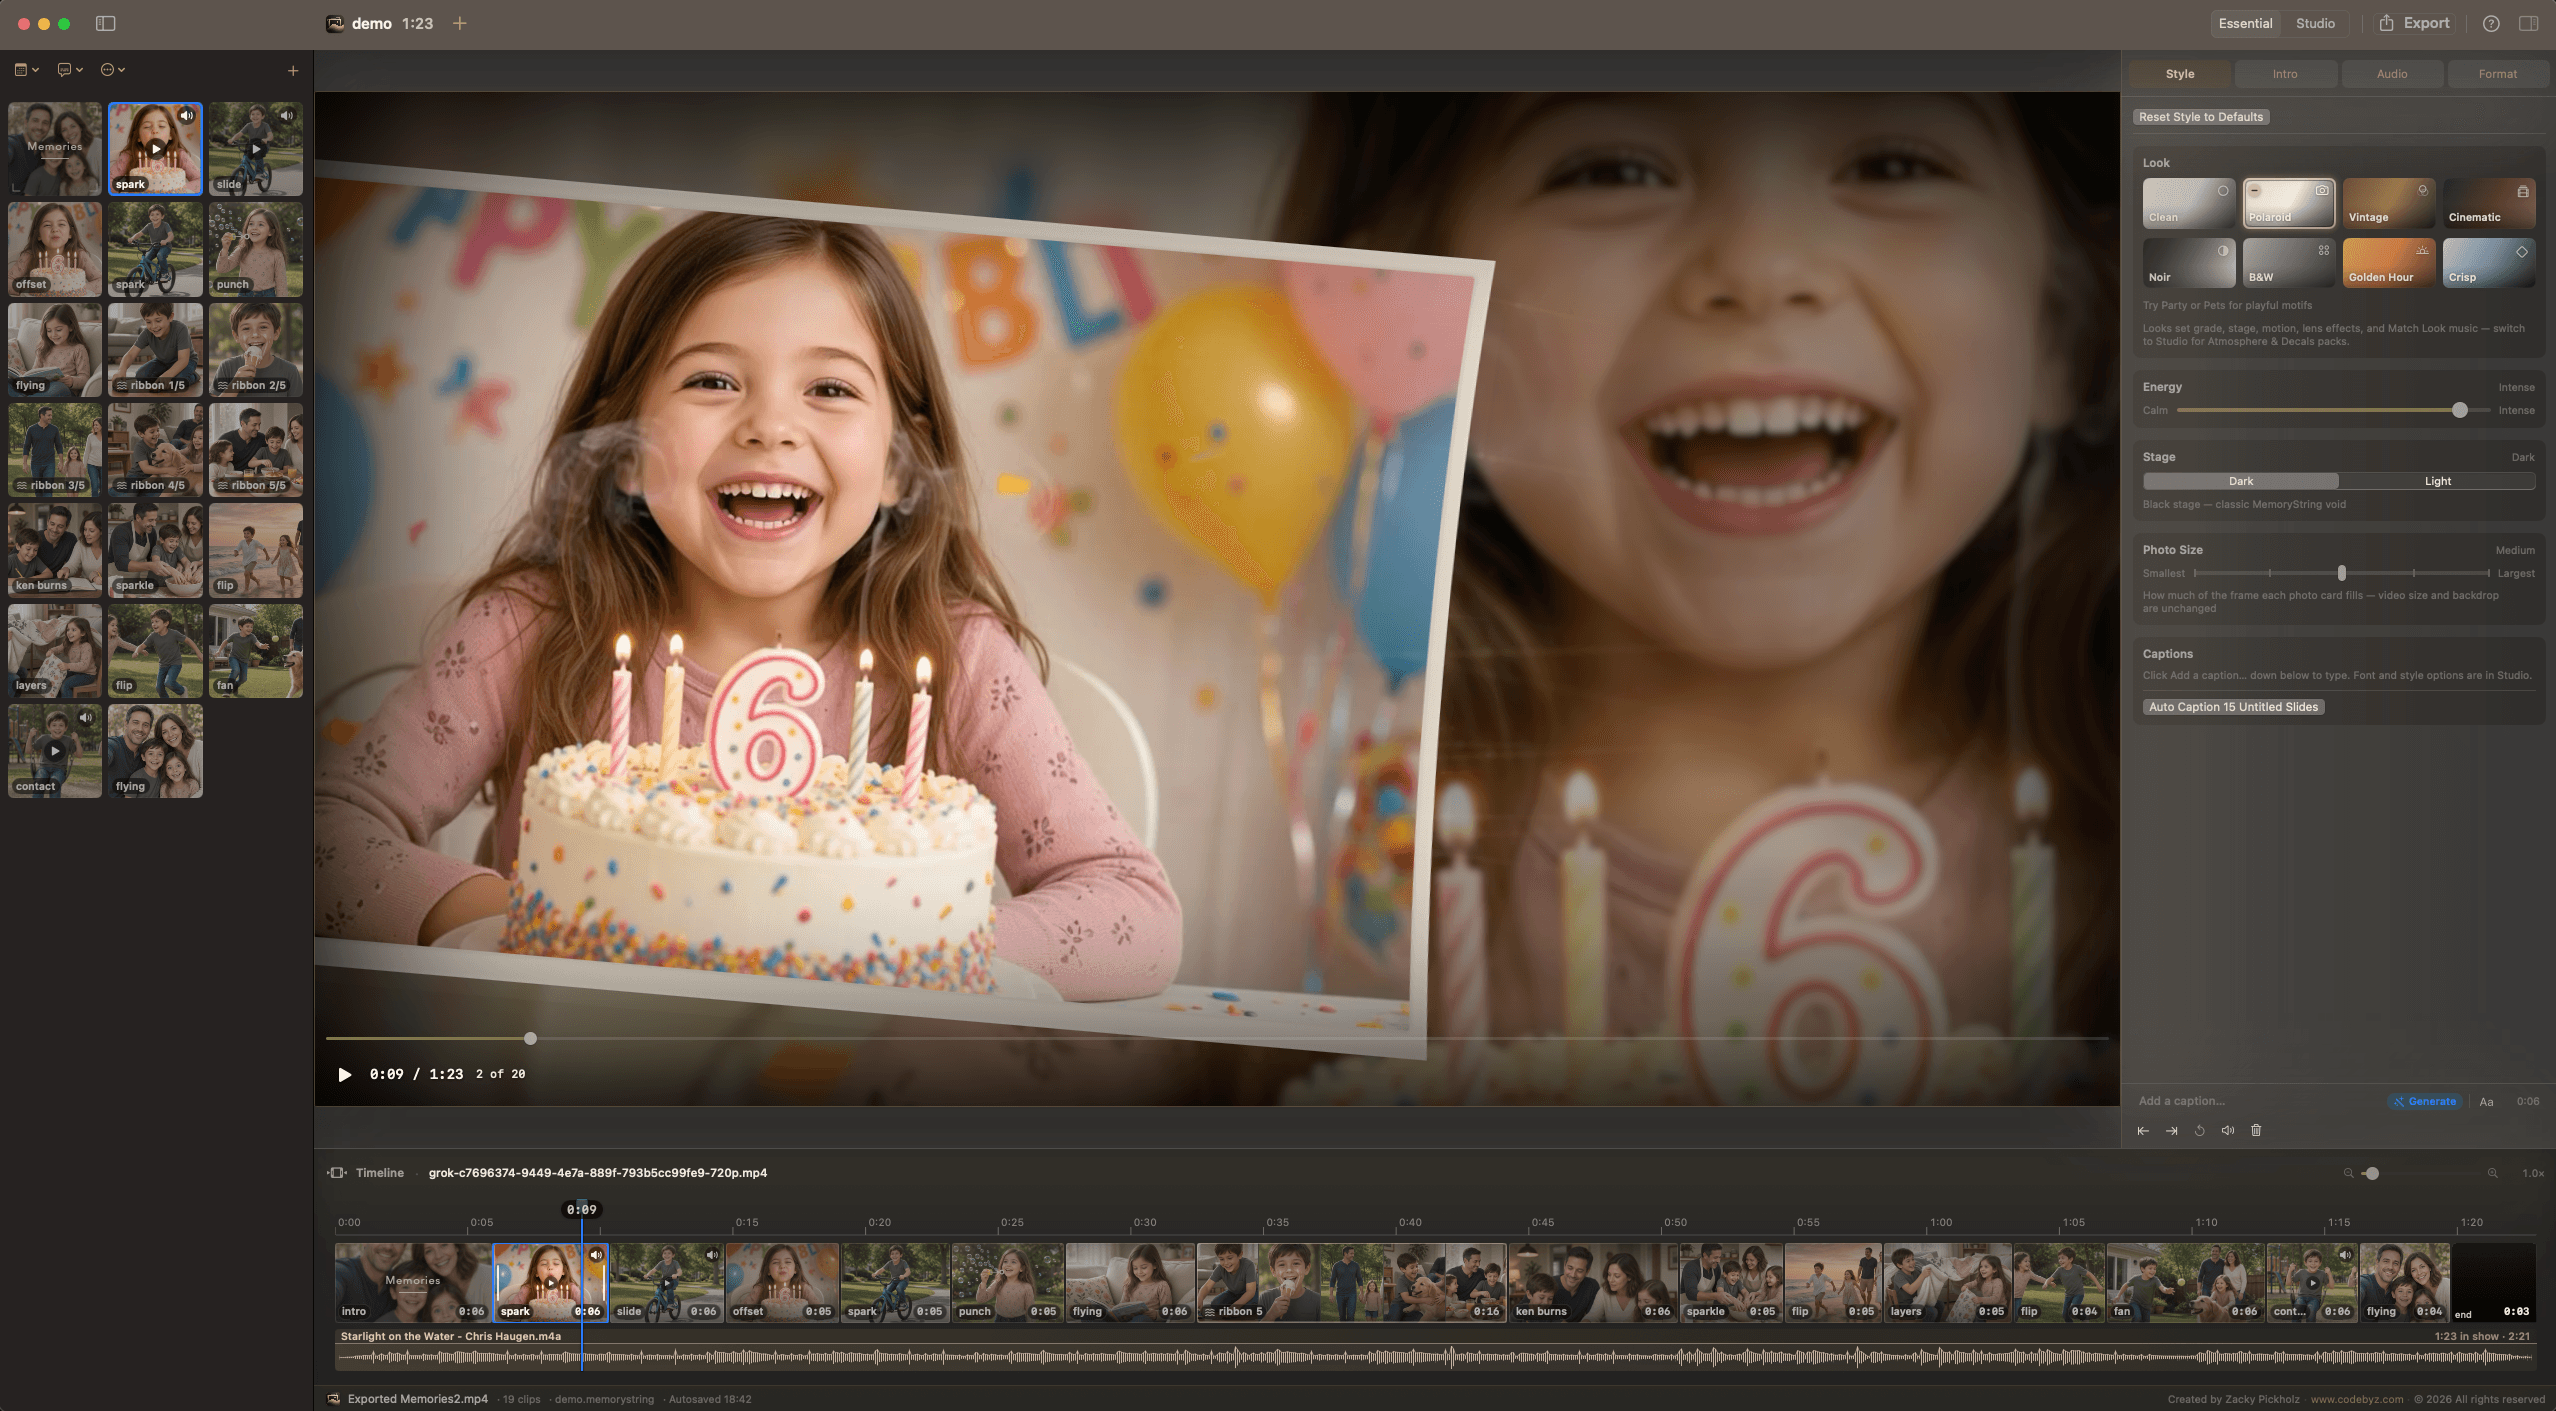Click the plus icon in media browser
The height and width of the screenshot is (1411, 2556).
(293, 70)
